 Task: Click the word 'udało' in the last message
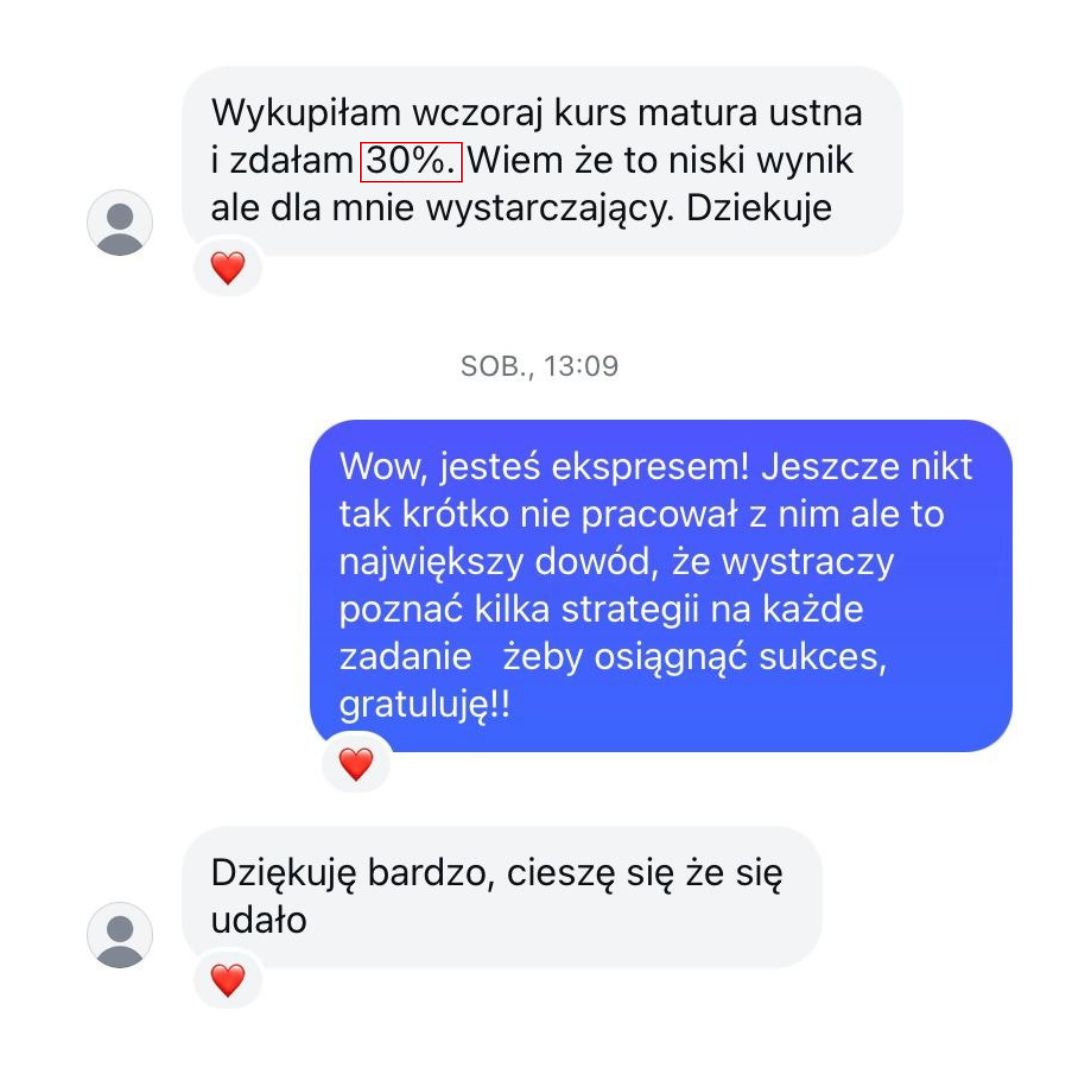point(259,920)
